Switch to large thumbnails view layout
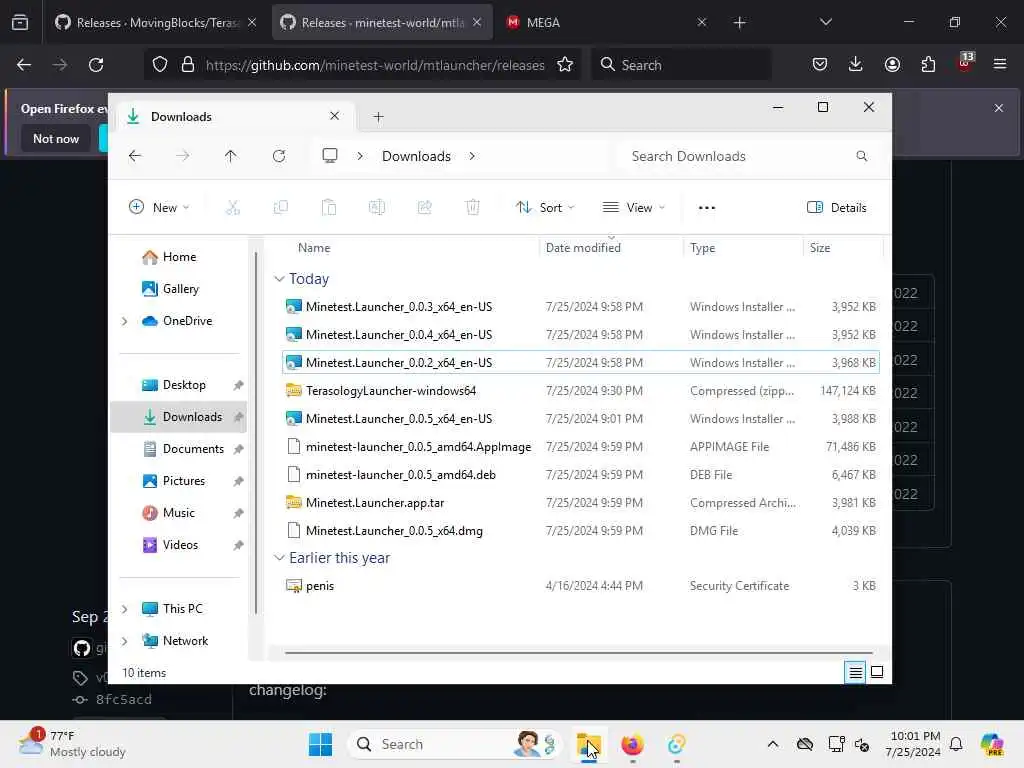The height and width of the screenshot is (768, 1024). [x=877, y=672]
